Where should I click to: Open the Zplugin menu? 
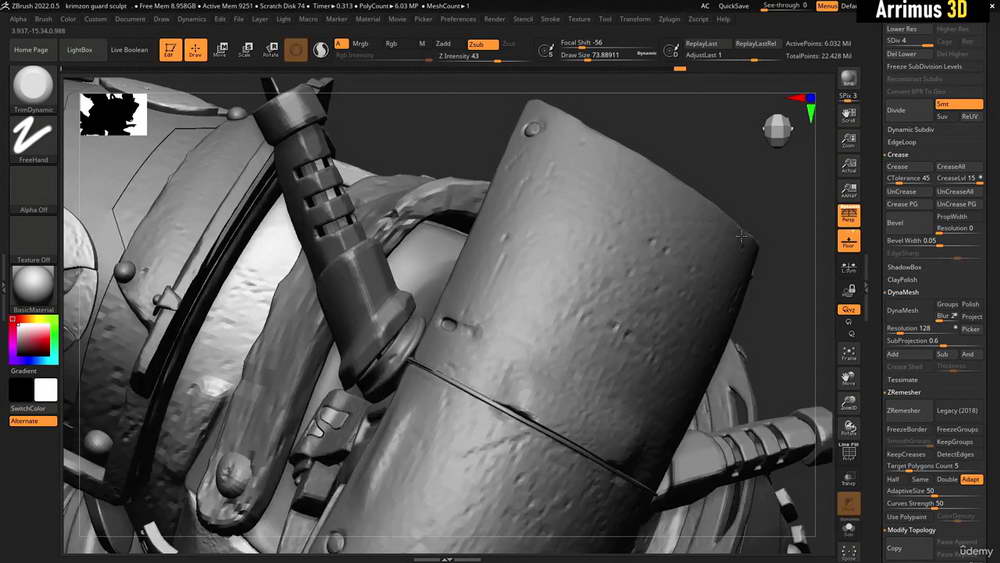pyautogui.click(x=668, y=19)
